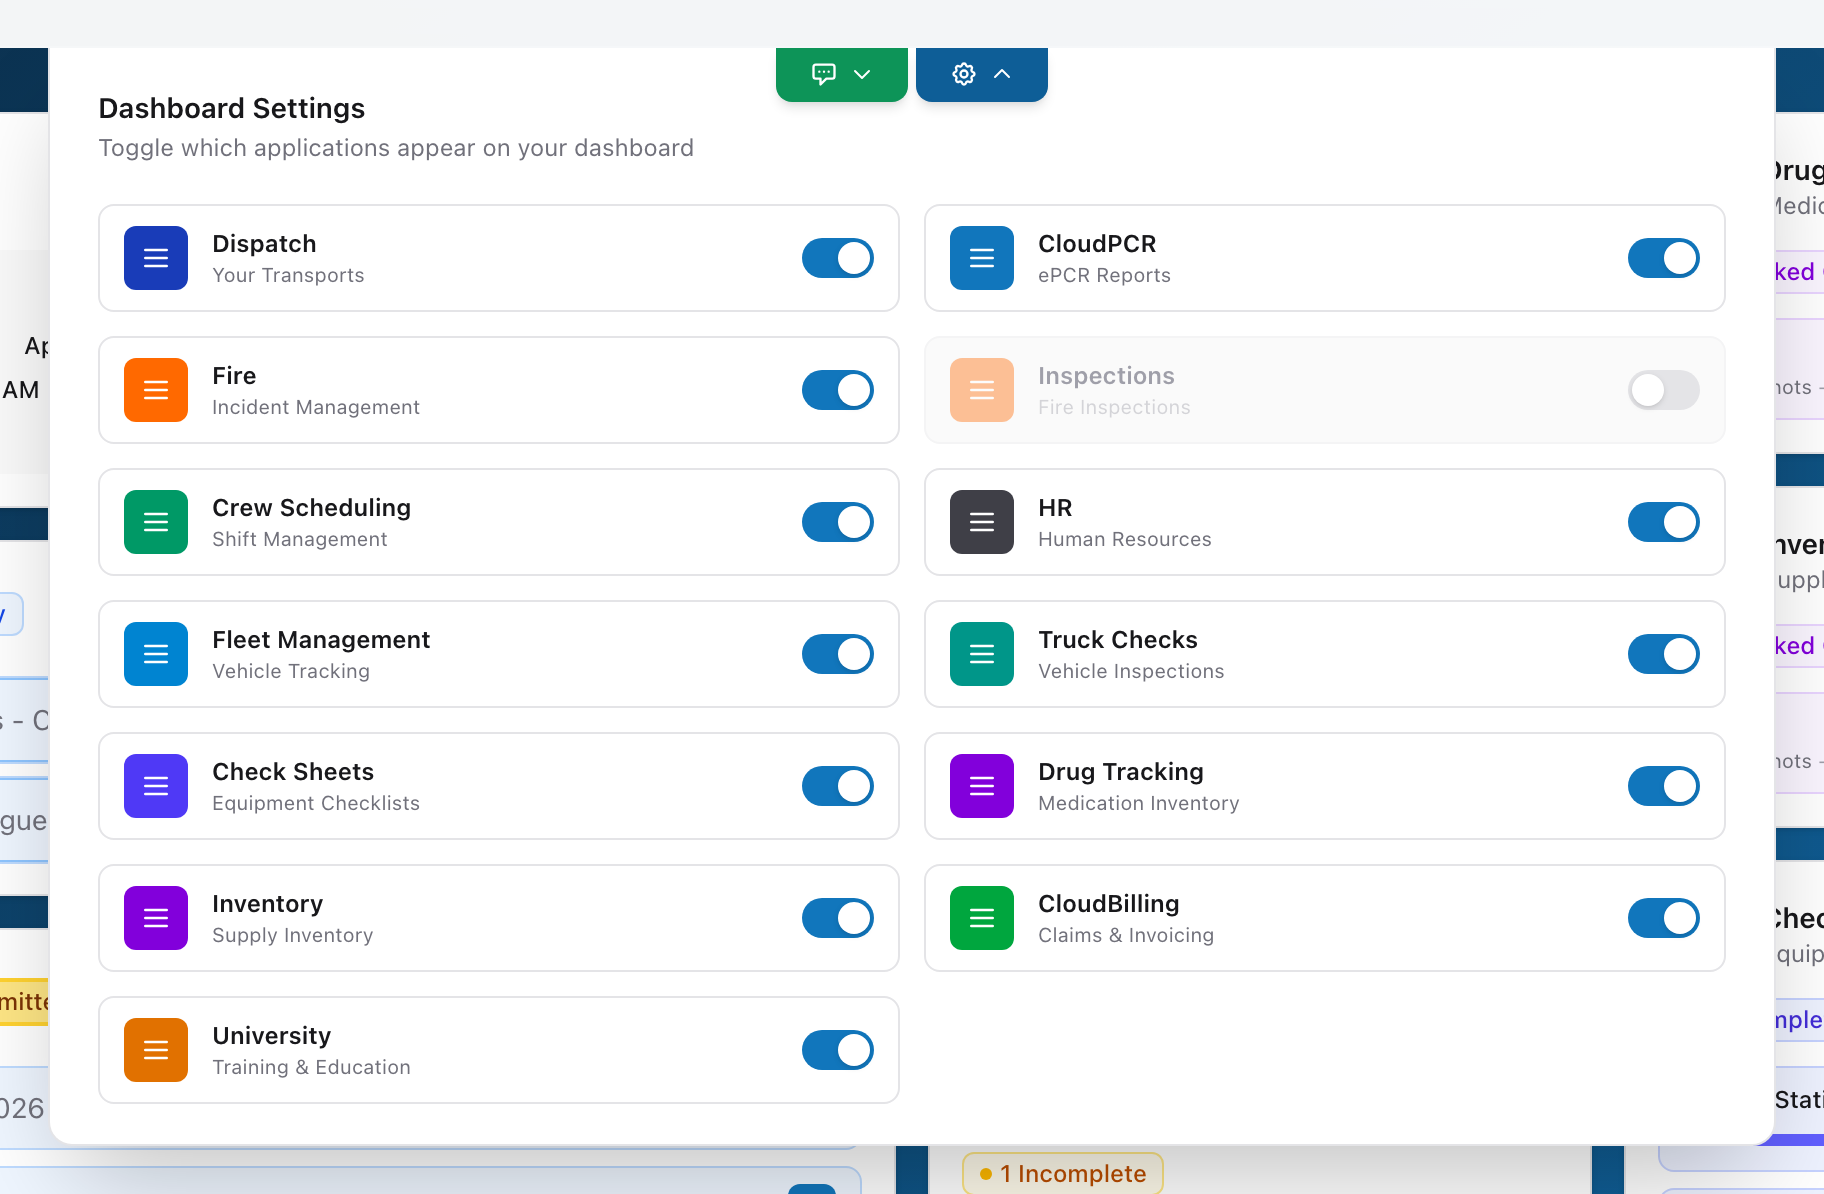Toggle off CloudBilling

click(x=1664, y=918)
